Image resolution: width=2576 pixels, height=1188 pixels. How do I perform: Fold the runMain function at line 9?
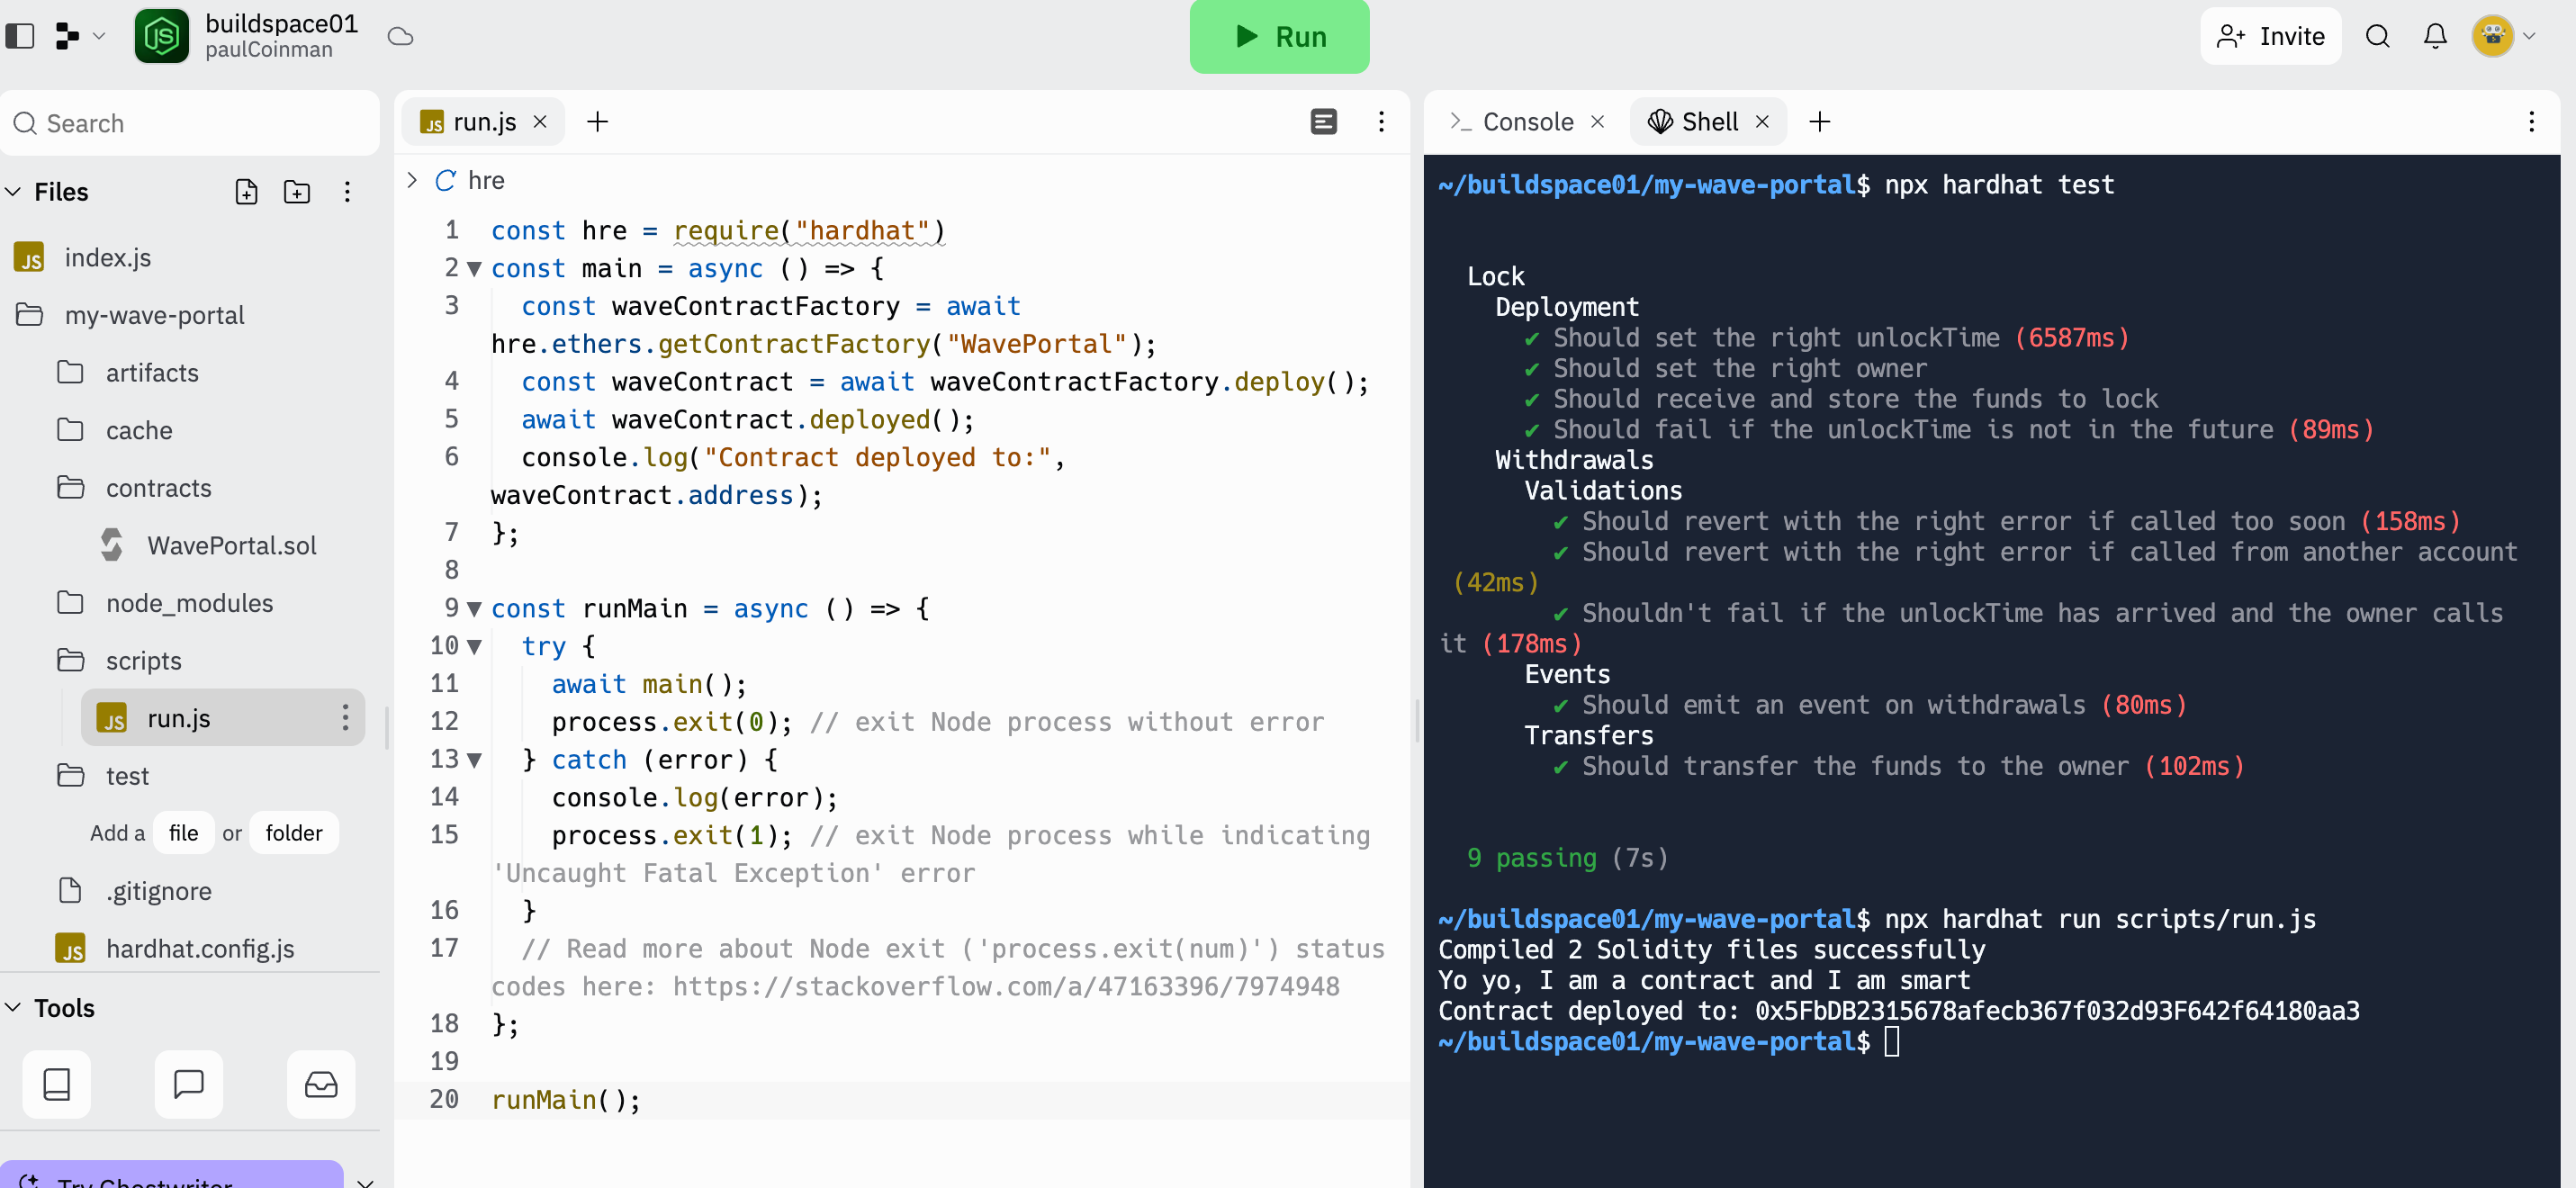[475, 609]
